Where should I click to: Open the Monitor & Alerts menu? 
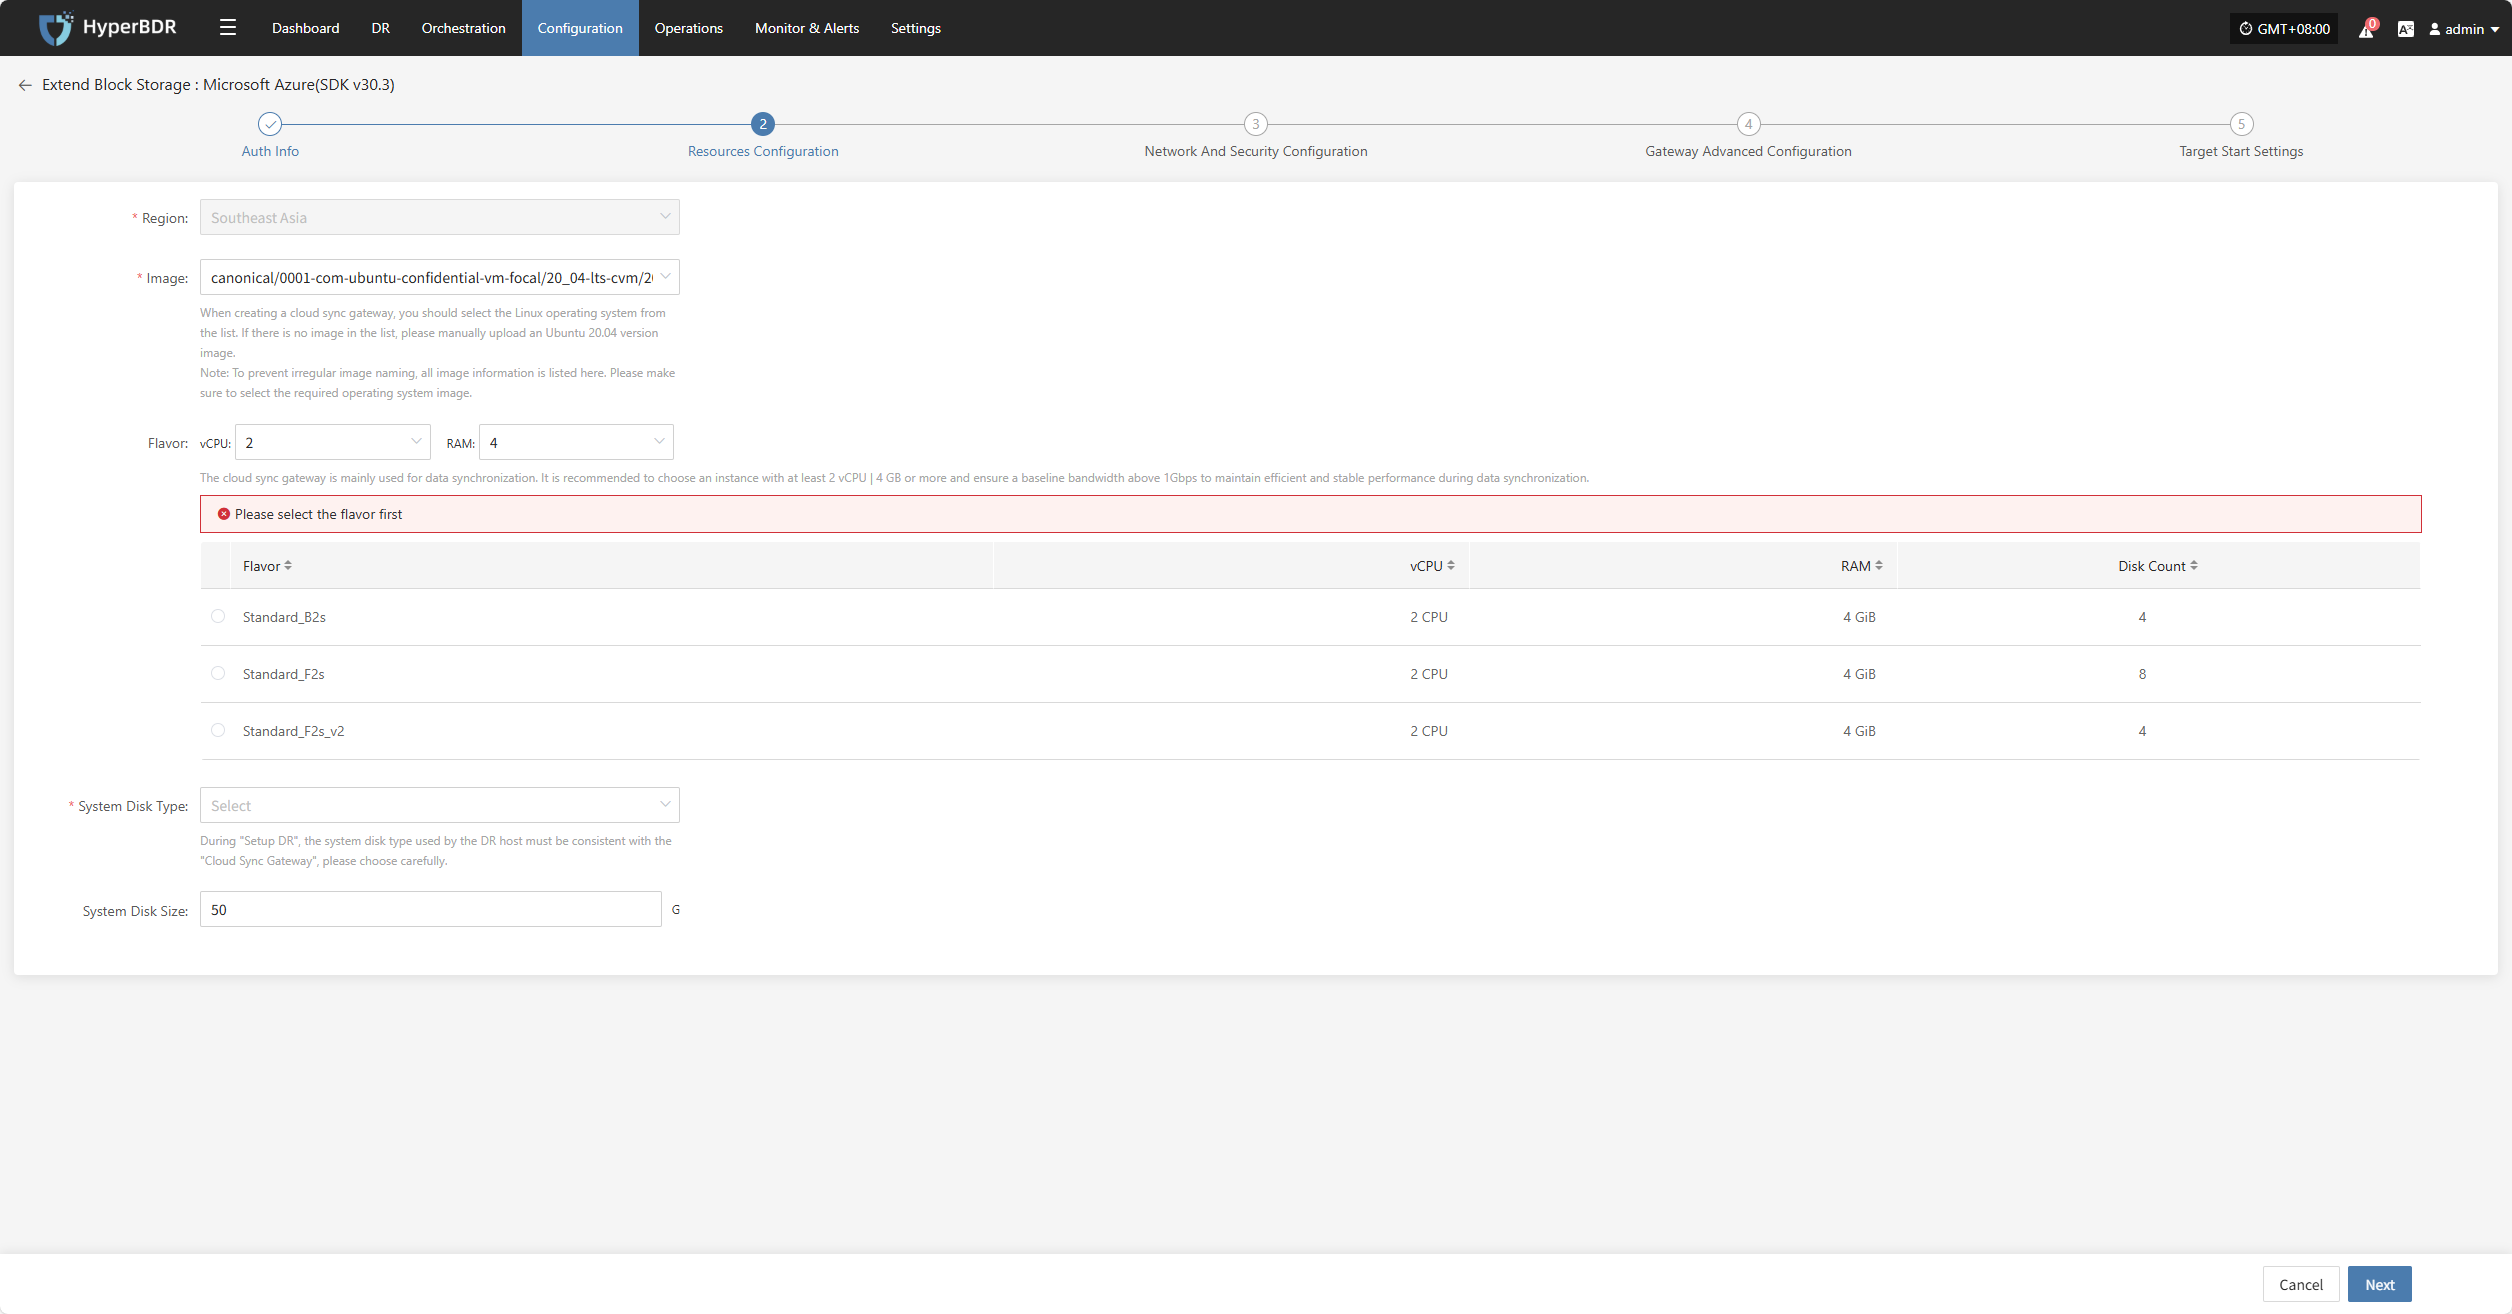tap(807, 28)
